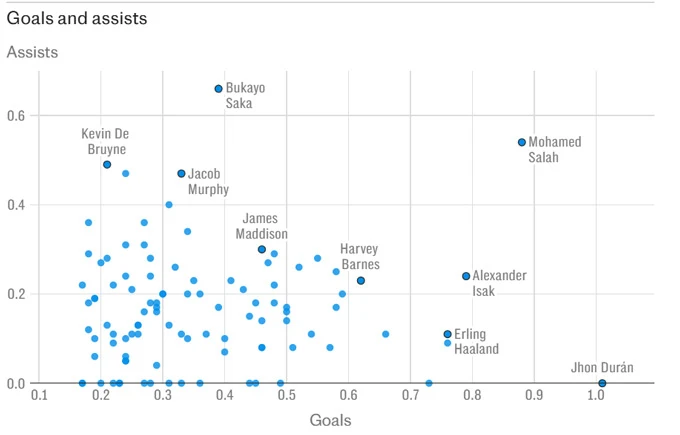Click the "Assists" y-axis title
This screenshot has height=435, width=680.
pyautogui.click(x=33, y=51)
